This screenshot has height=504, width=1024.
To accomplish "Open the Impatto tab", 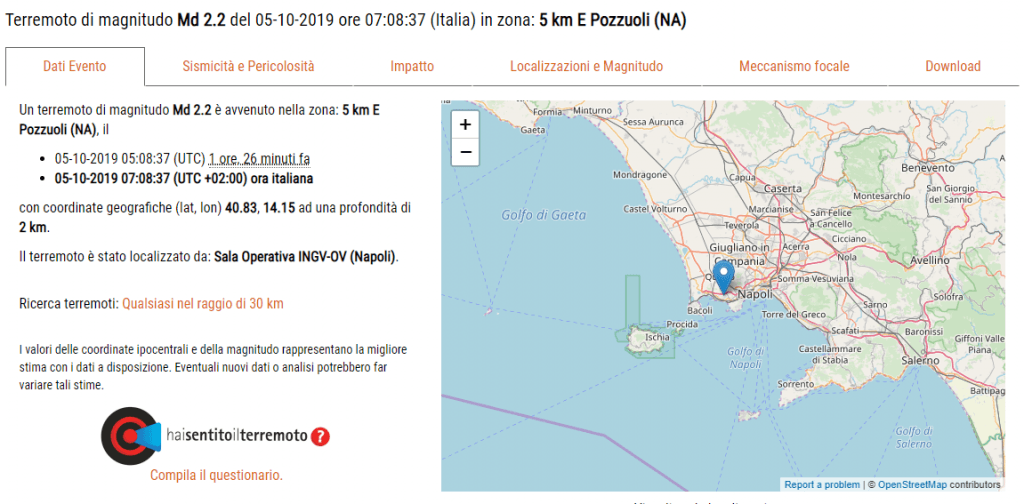I will 412,67.
